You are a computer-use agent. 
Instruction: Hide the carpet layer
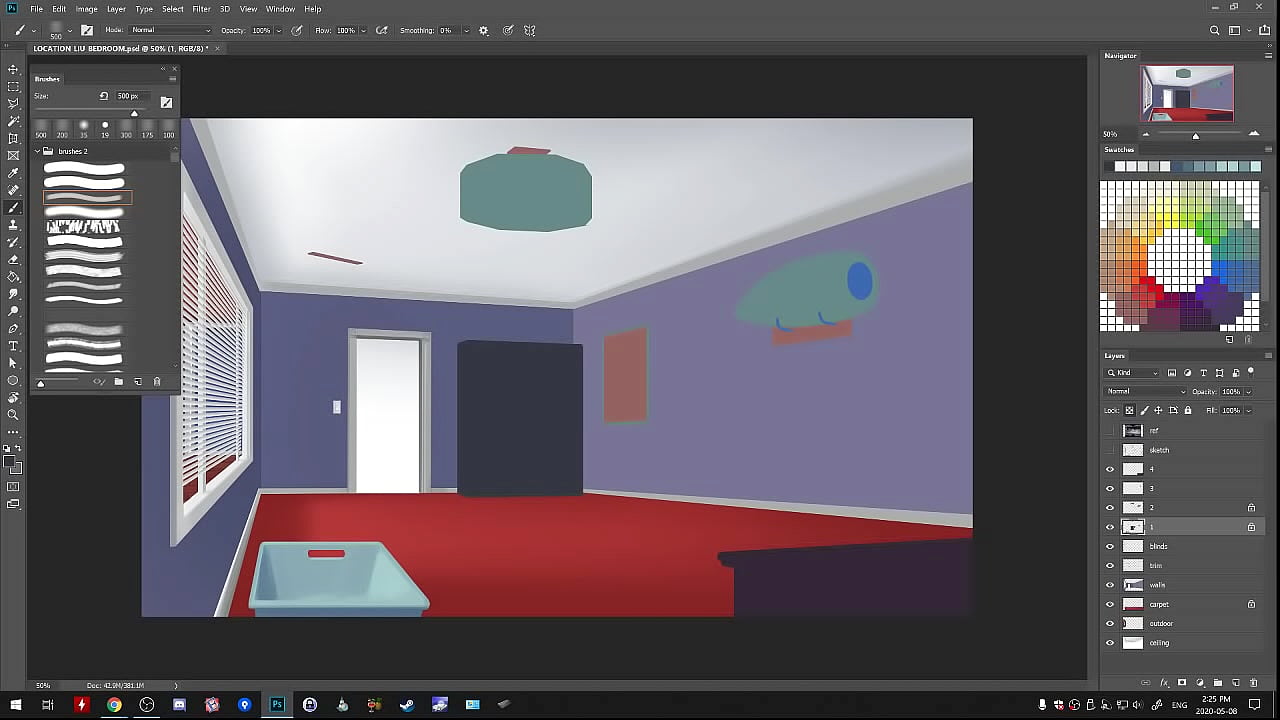click(1109, 604)
